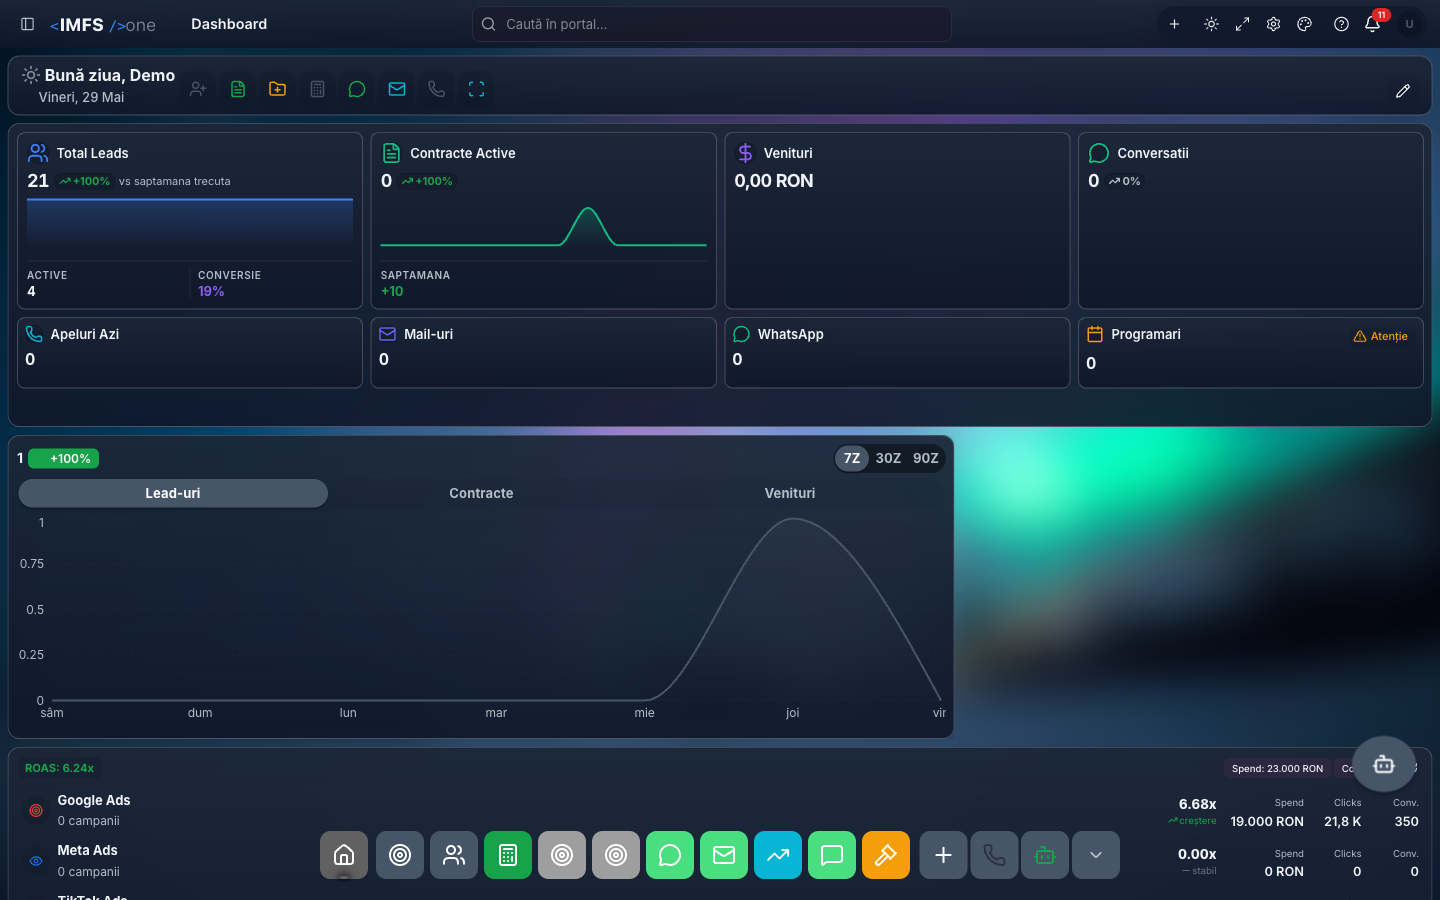Screen dimensions: 1440x900
Task: Click the Atenție warning label
Action: pos(1381,336)
